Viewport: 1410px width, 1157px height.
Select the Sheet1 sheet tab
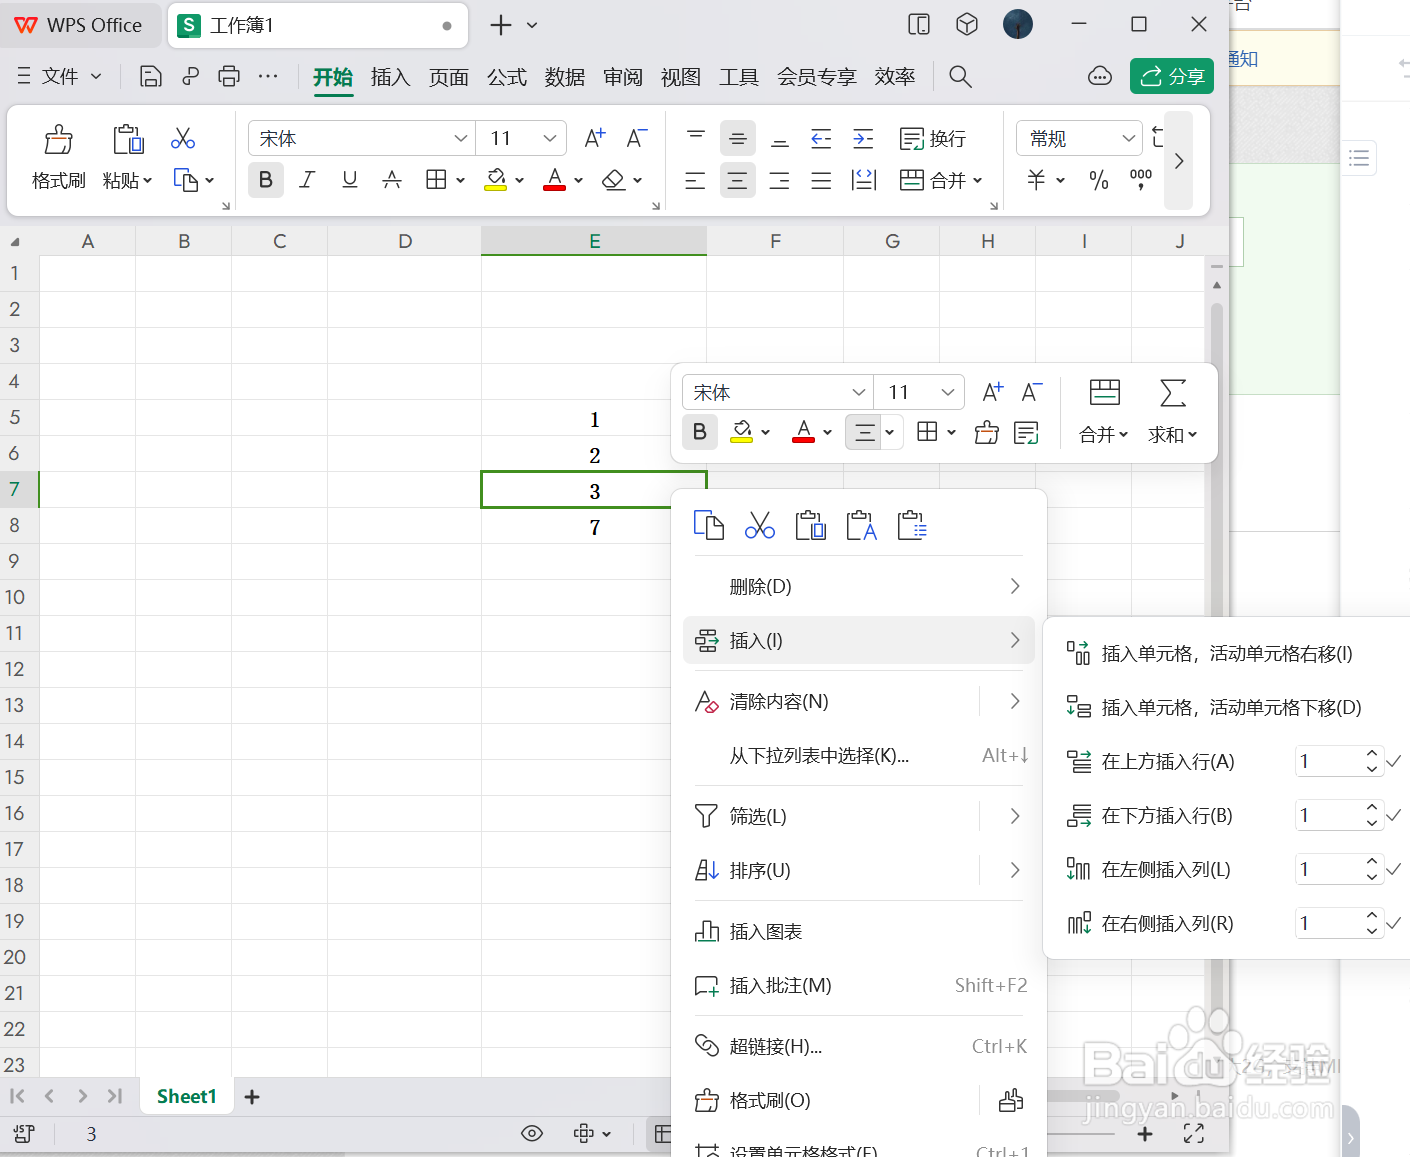[x=187, y=1097]
